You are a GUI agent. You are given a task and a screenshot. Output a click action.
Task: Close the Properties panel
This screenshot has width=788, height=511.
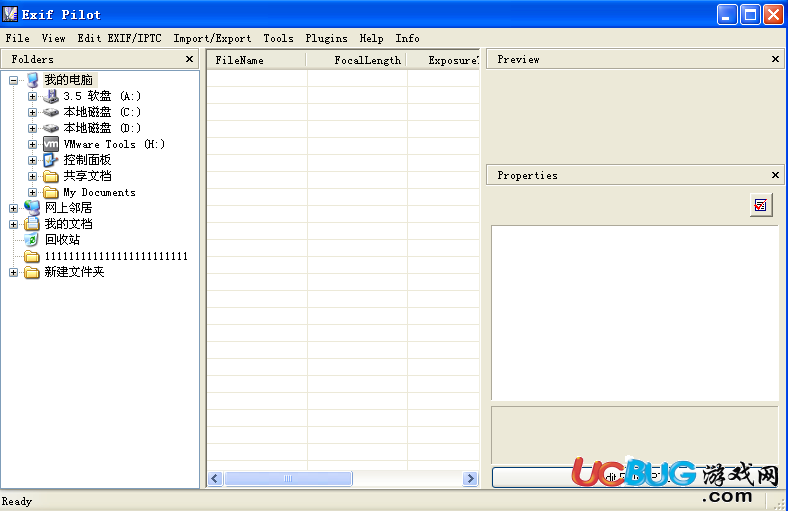point(775,175)
